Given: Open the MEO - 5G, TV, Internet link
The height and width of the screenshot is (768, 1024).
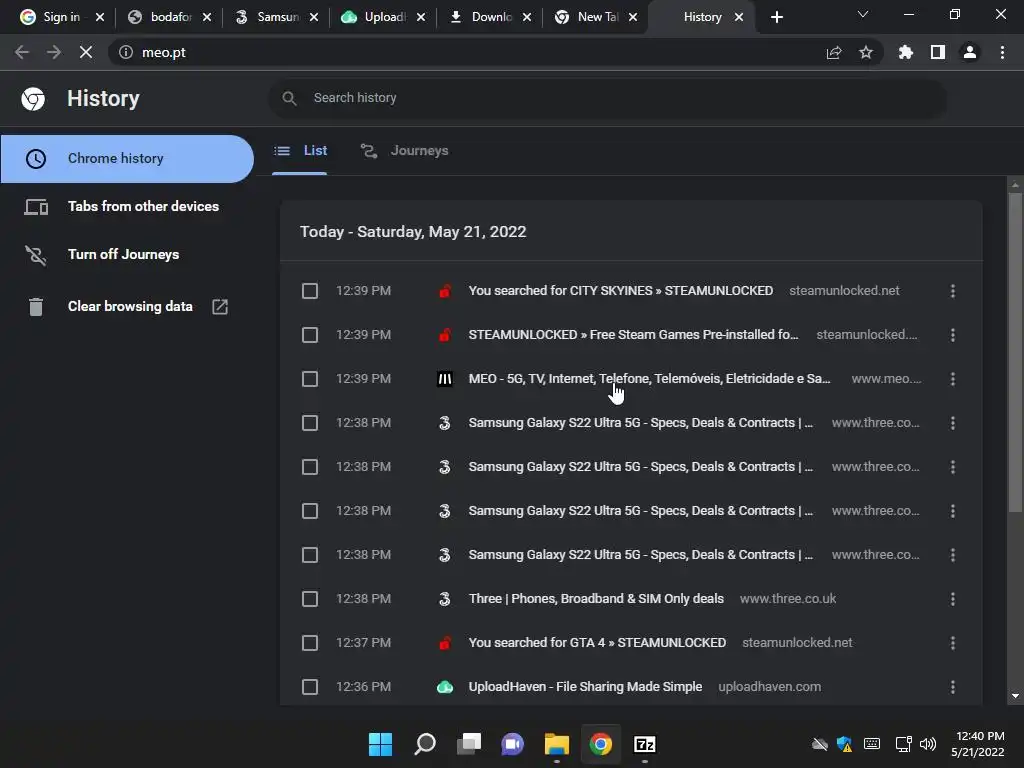Looking at the screenshot, I should (649, 379).
